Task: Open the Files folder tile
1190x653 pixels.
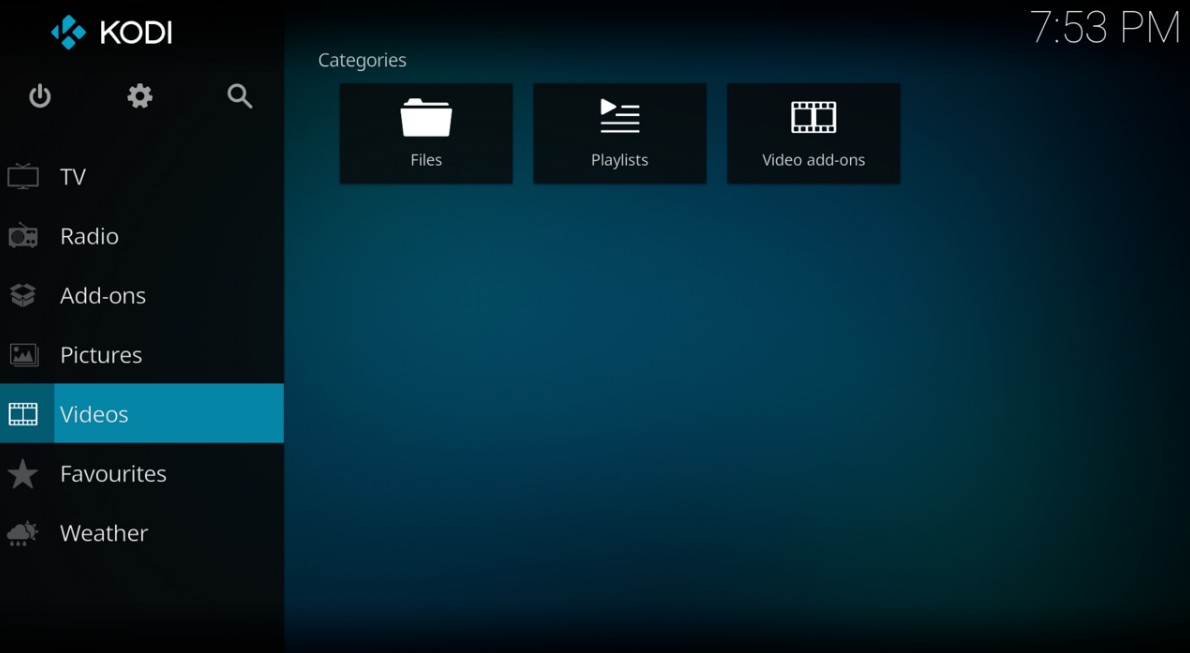Action: (x=426, y=133)
